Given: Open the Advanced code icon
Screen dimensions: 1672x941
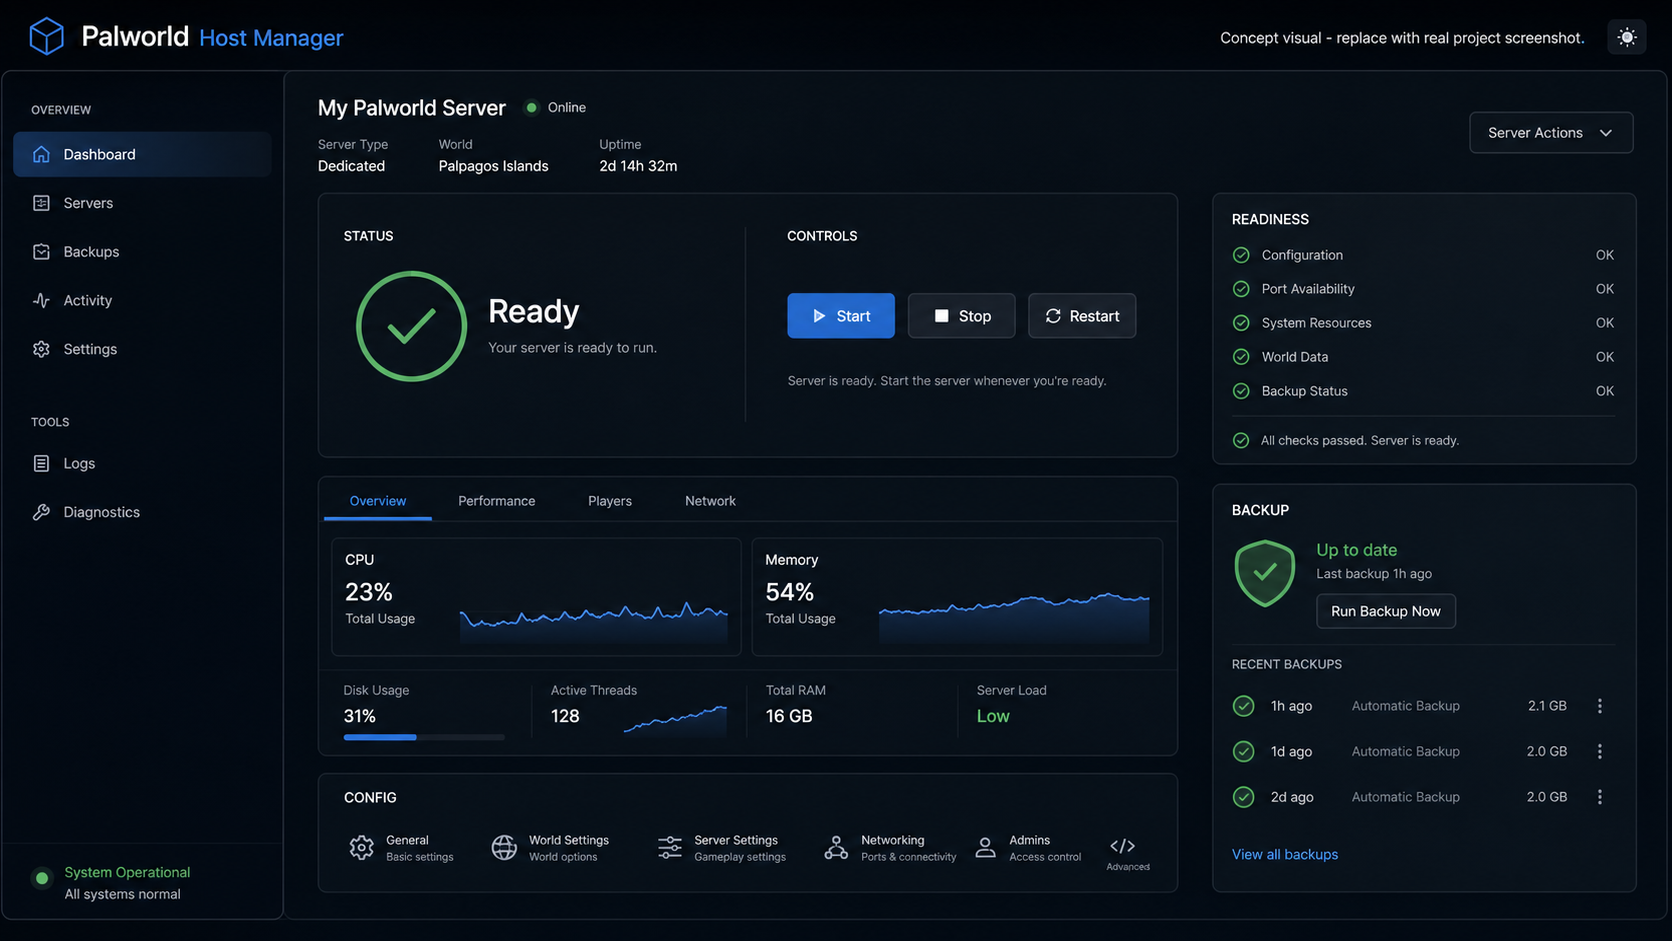Looking at the screenshot, I should (1122, 846).
